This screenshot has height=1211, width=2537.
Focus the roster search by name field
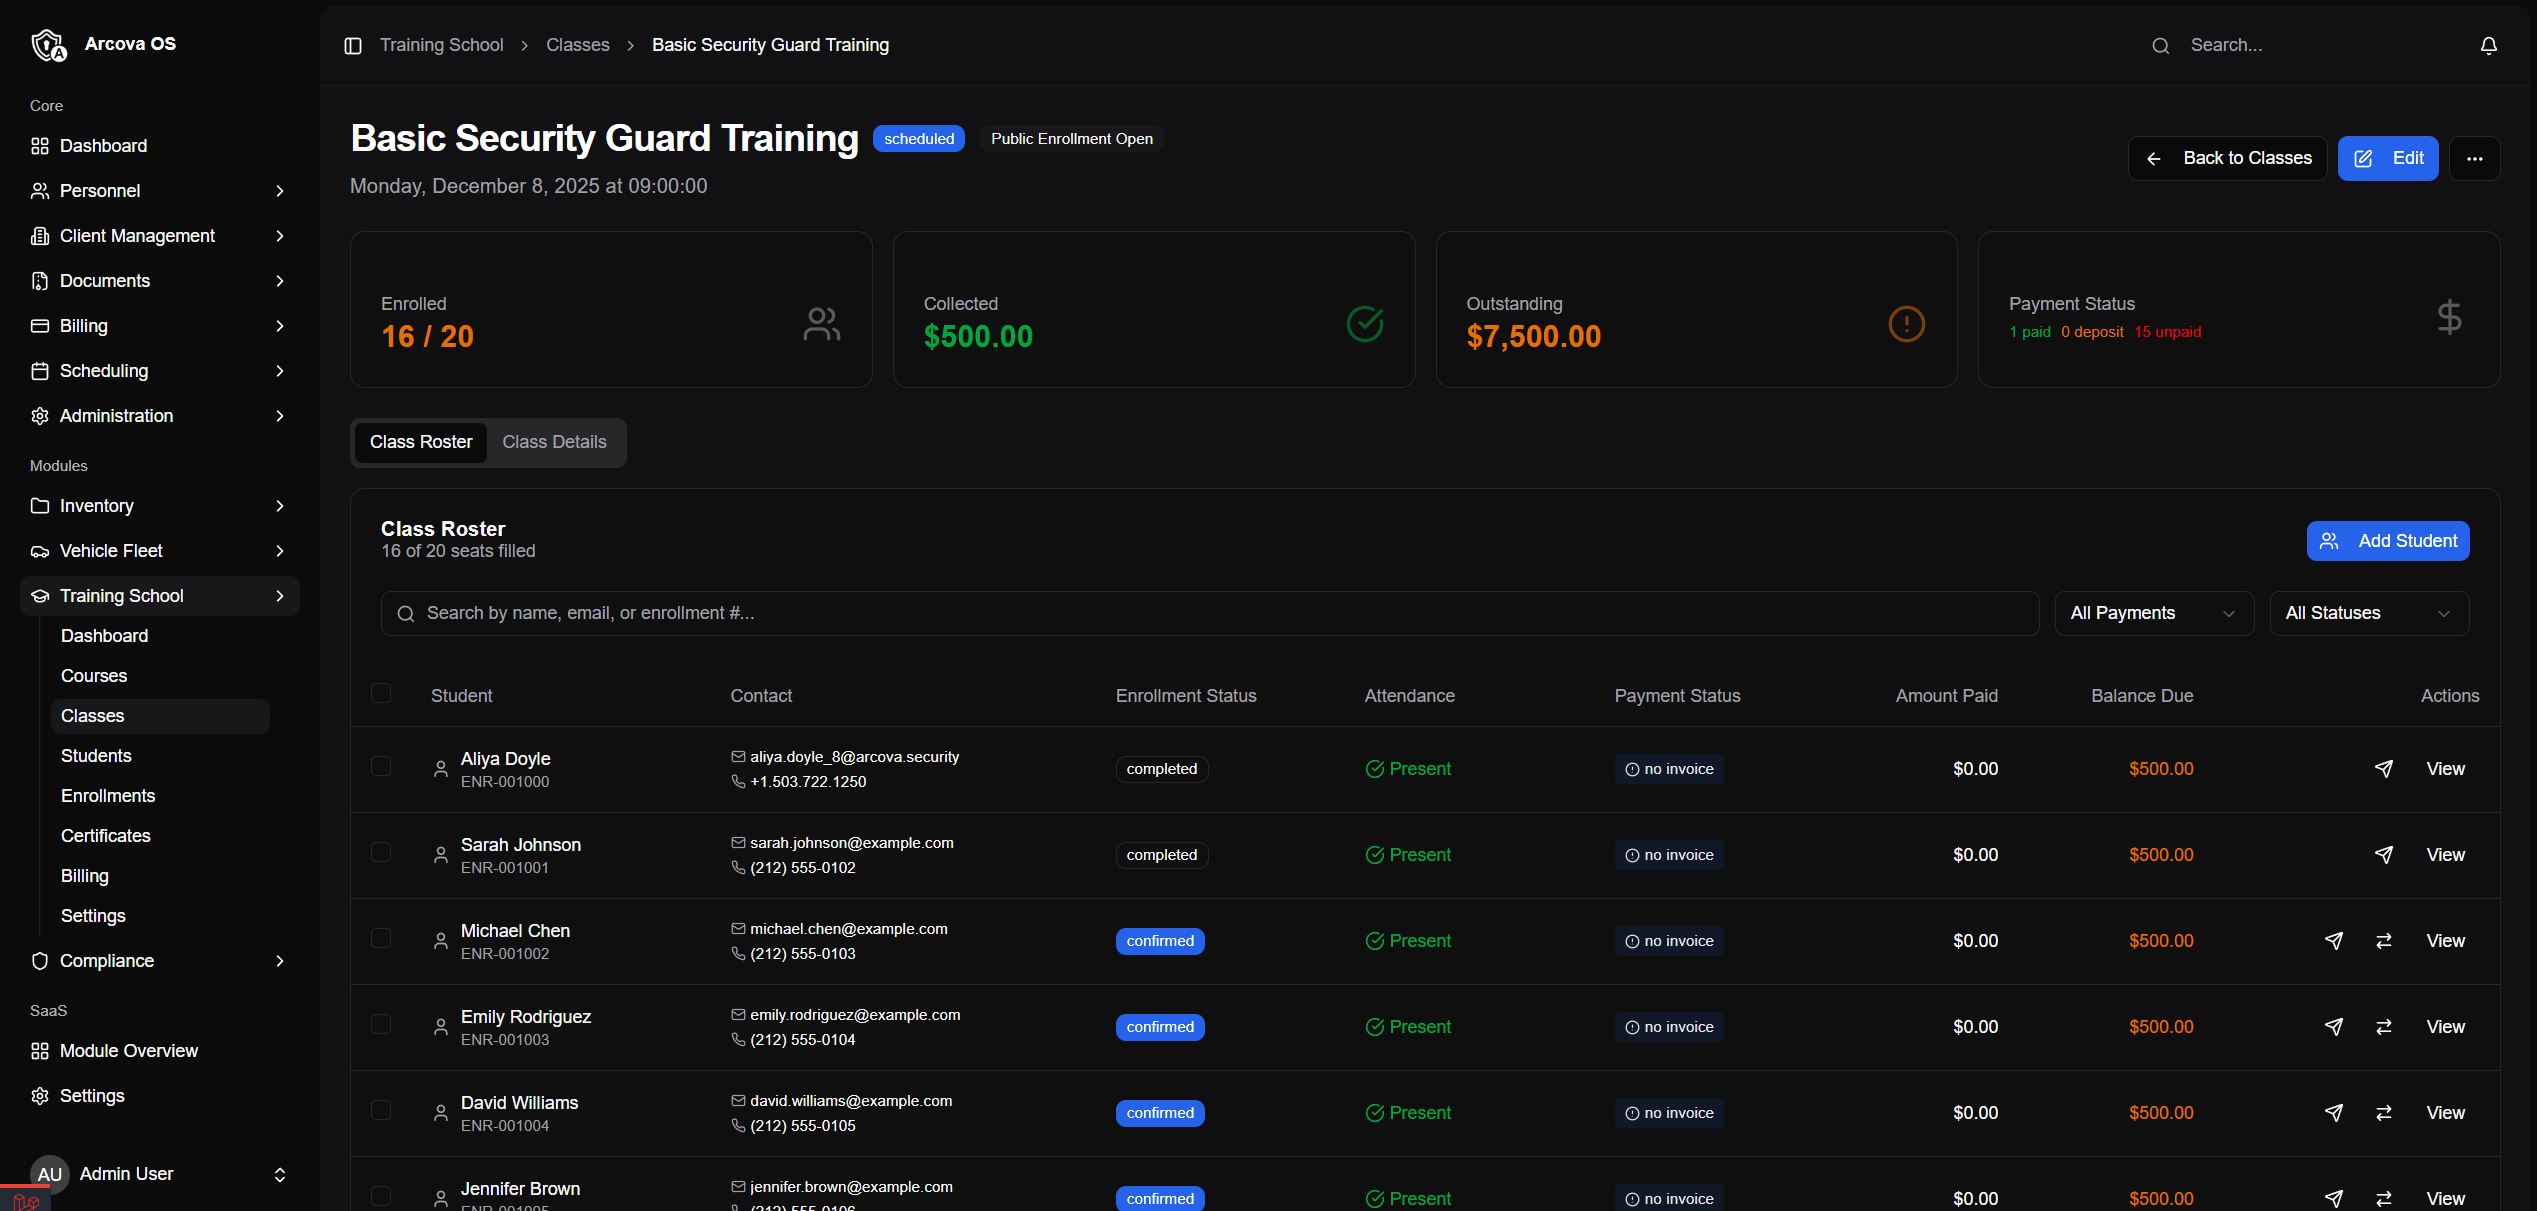pos(1210,613)
